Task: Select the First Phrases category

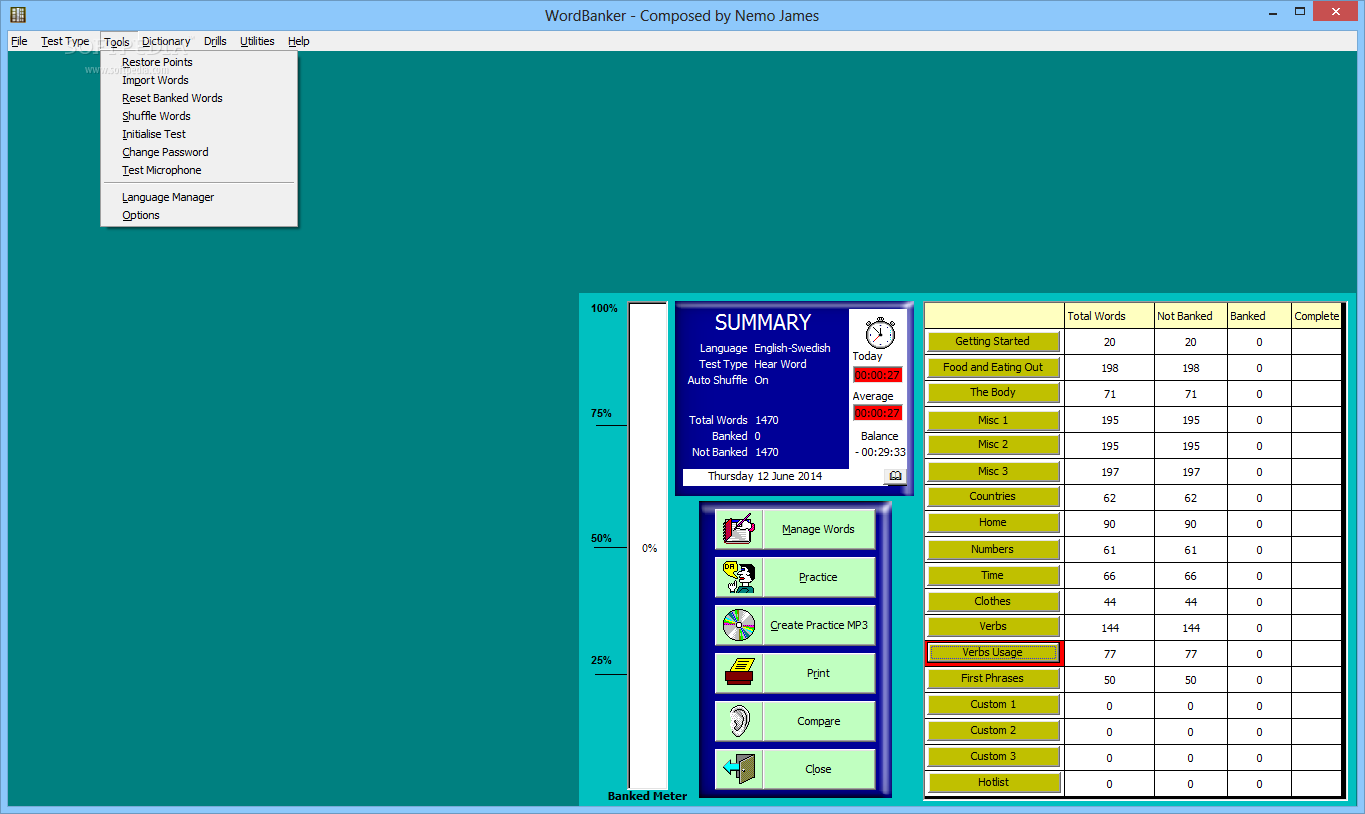Action: [993, 678]
